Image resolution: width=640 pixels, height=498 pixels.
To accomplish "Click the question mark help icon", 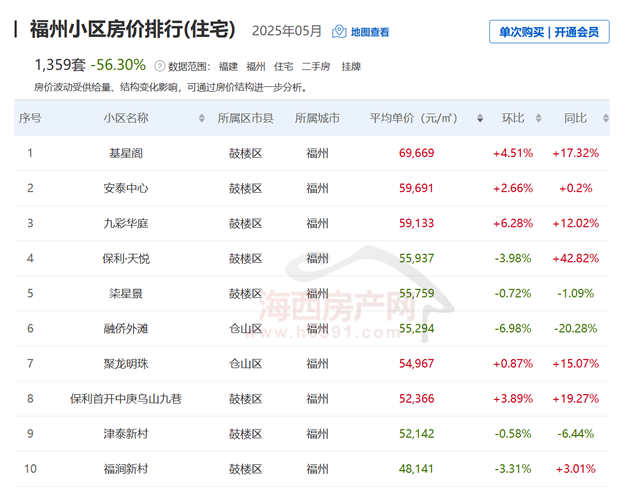I will pos(160,66).
